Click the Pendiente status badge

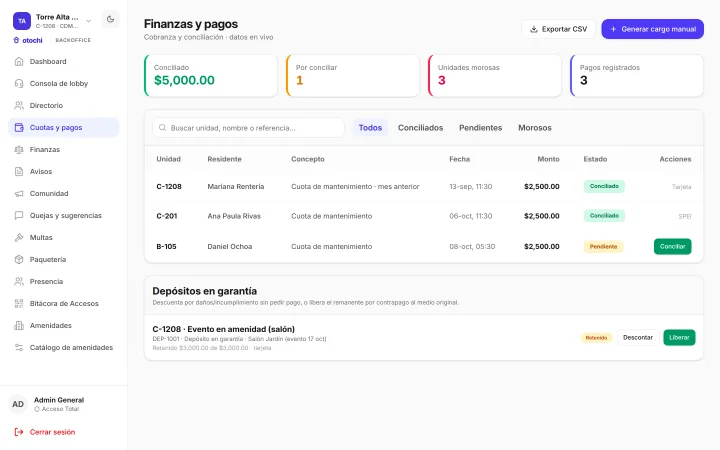(x=603, y=247)
